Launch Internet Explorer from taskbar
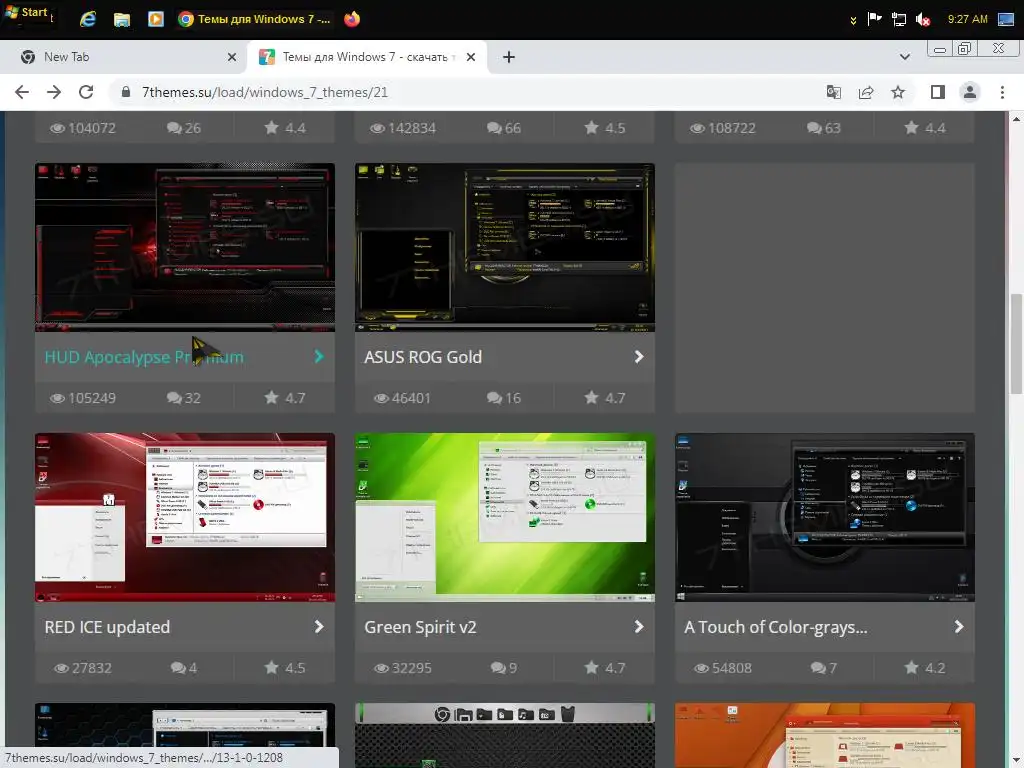The height and width of the screenshot is (768, 1024). (88, 19)
